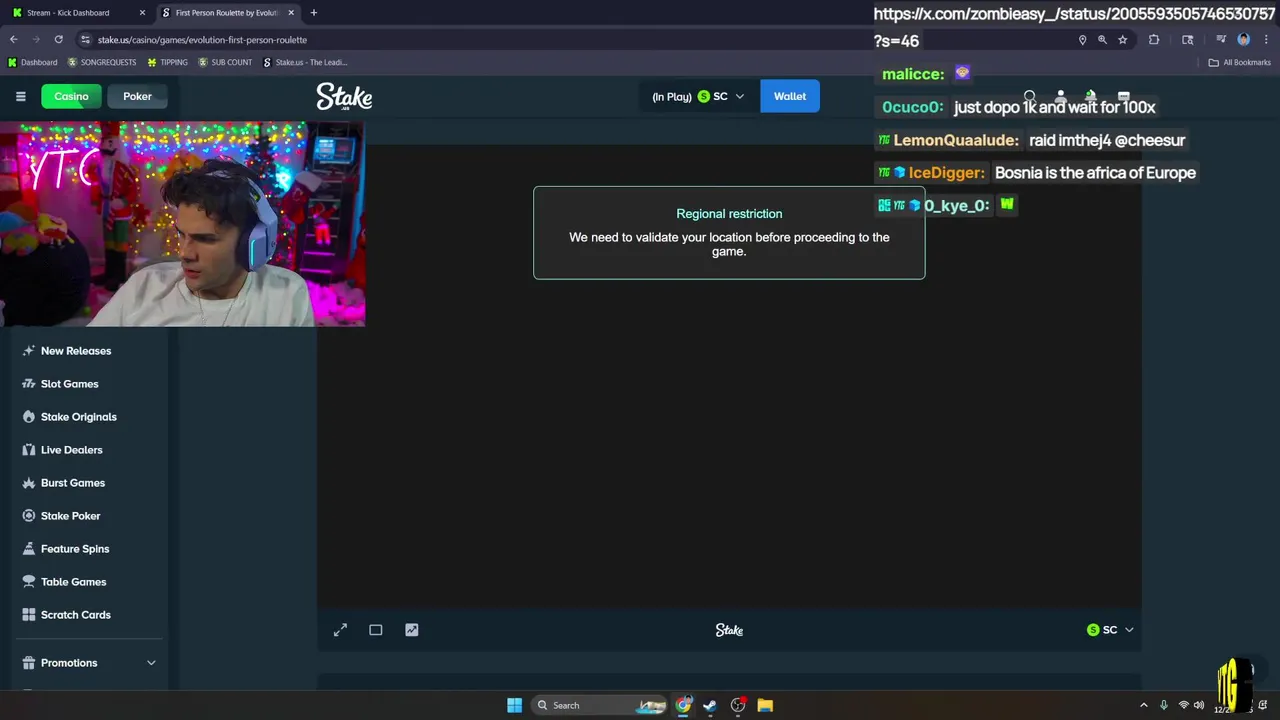Open Slot Games category
This screenshot has height=720, width=1280.
70,384
